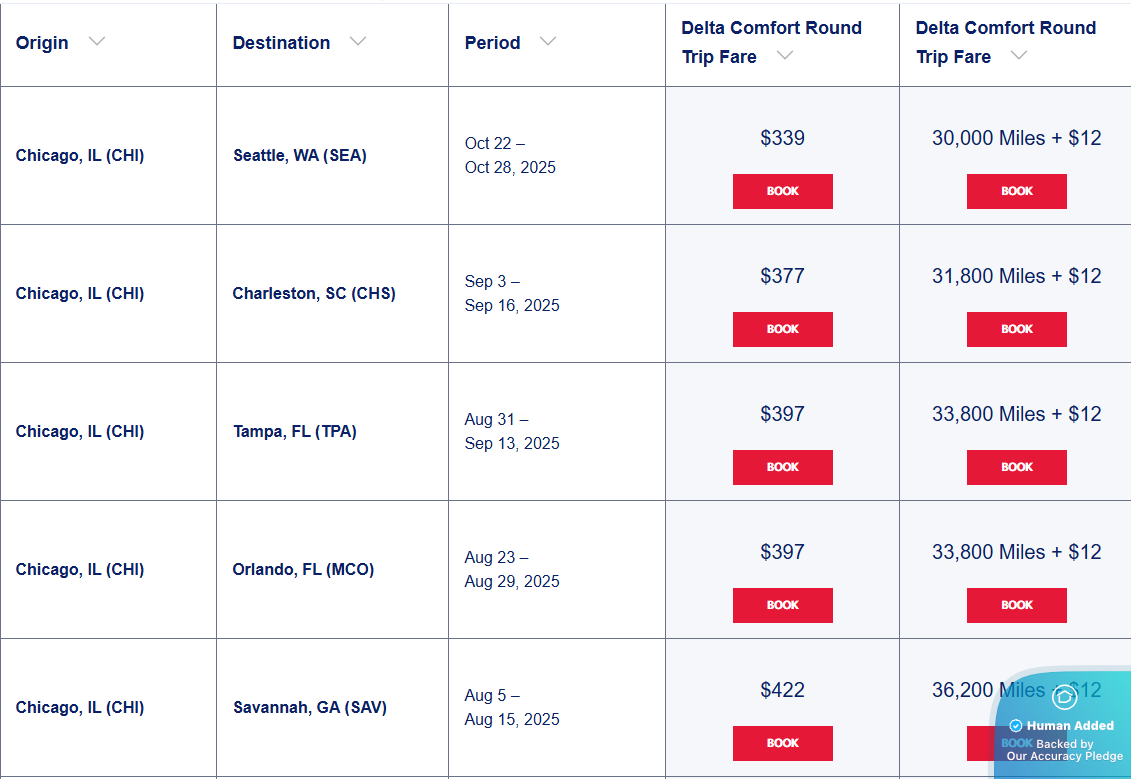Book the $422 Savannah cash fare
Viewport: 1131px width, 779px height.
[x=783, y=743]
